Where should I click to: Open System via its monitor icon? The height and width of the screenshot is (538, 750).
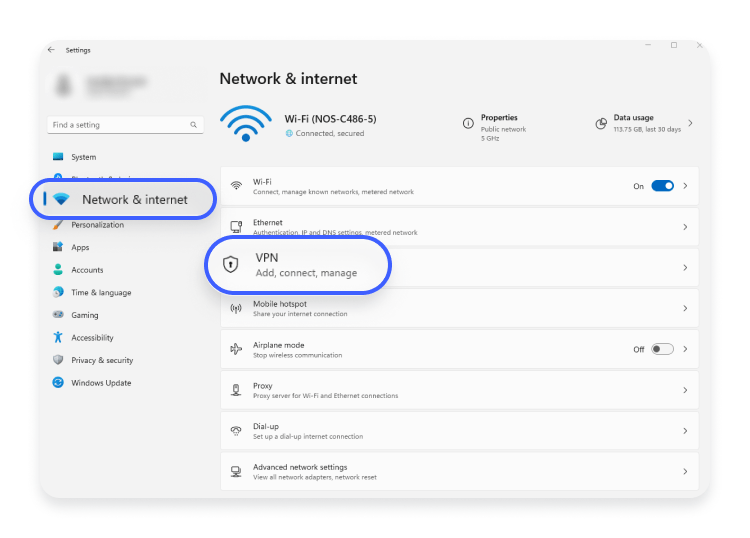(x=58, y=156)
